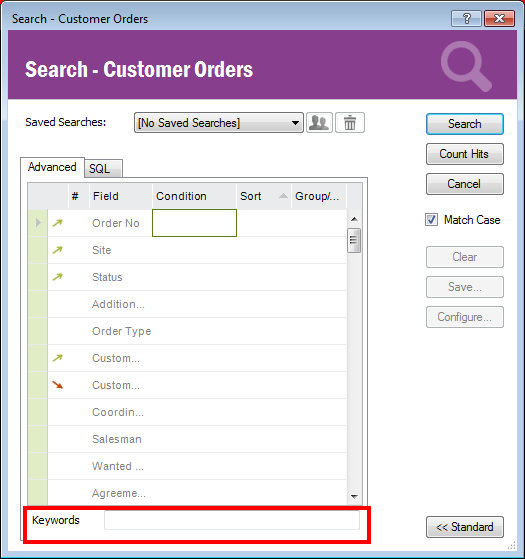Click the Order No condition cell
This screenshot has height=559, width=525.
194,223
